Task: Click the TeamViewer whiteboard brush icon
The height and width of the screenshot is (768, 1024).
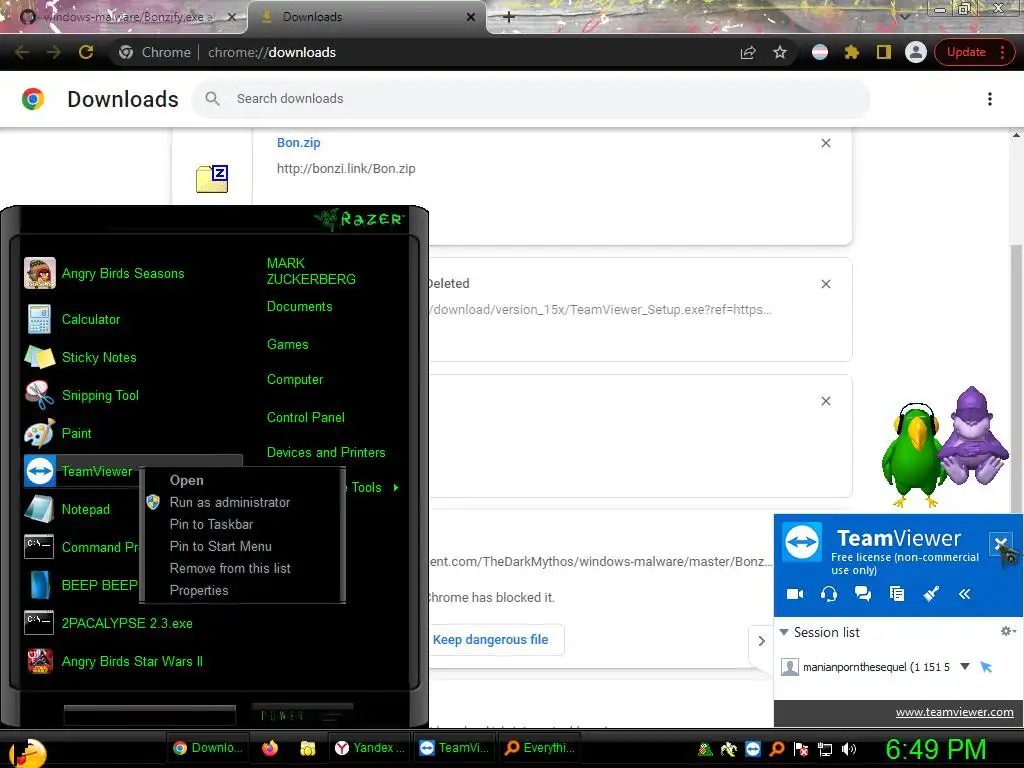Action: coord(931,594)
